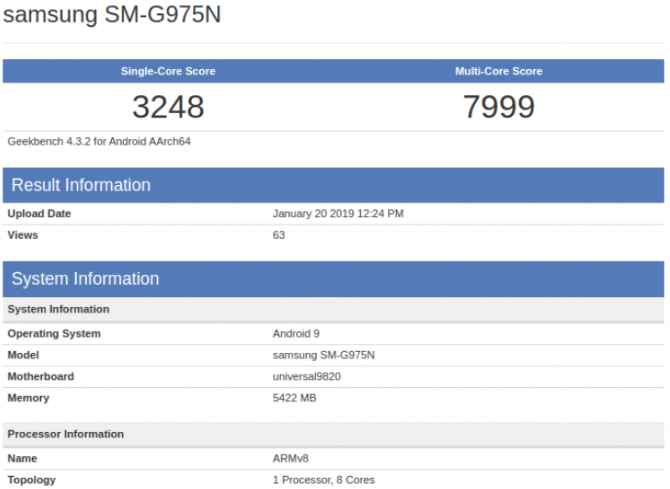This screenshot has height=489, width=670.
Task: Select the gray System Information subheader row
Action: coord(333,309)
